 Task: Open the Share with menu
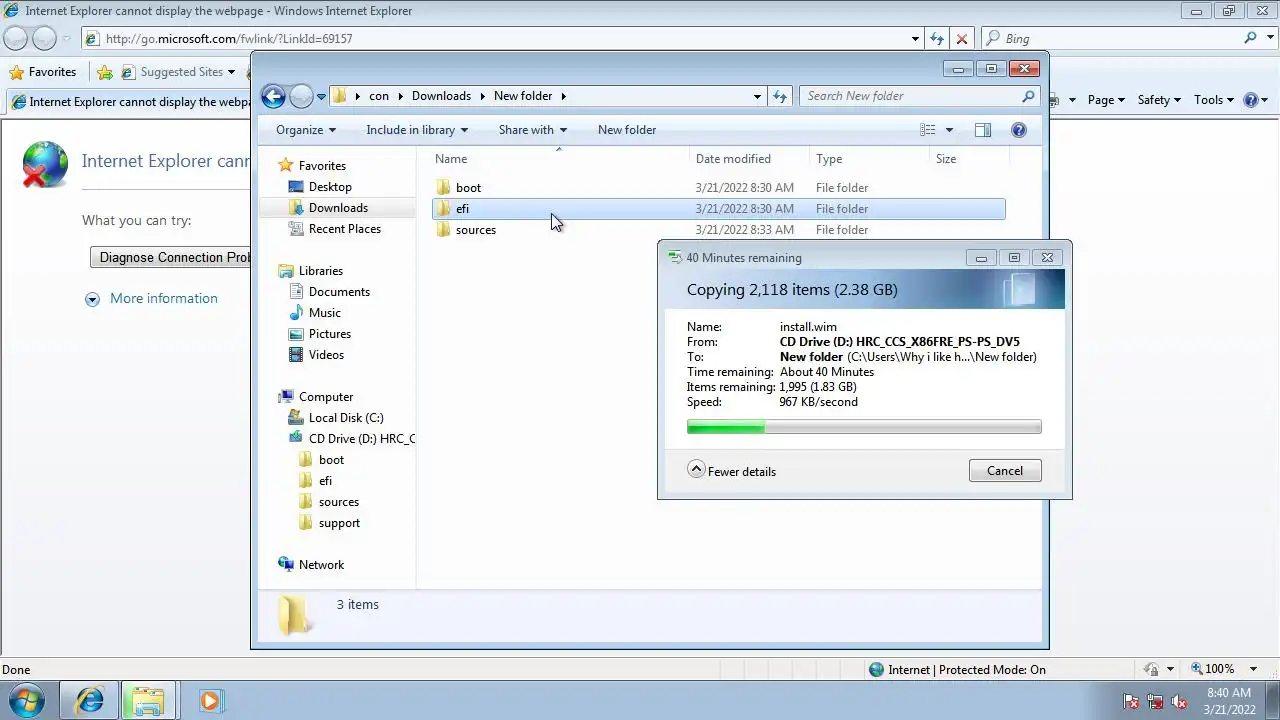[533, 130]
